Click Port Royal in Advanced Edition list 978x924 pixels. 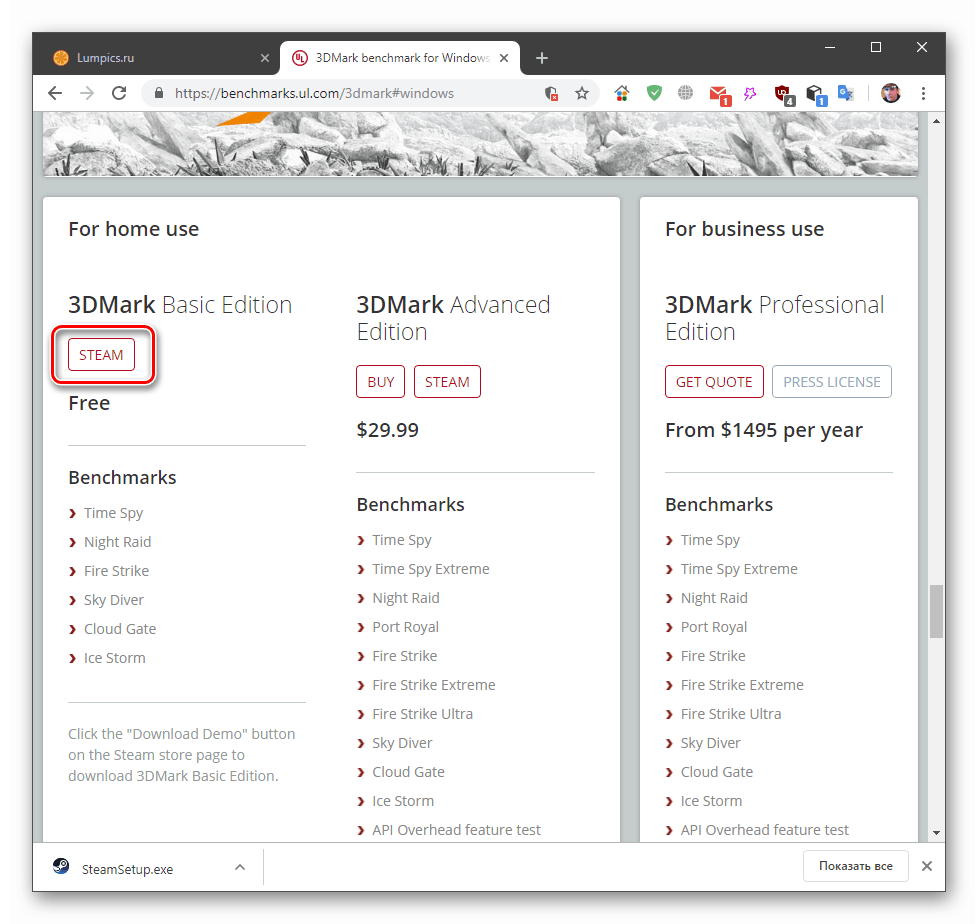point(405,627)
